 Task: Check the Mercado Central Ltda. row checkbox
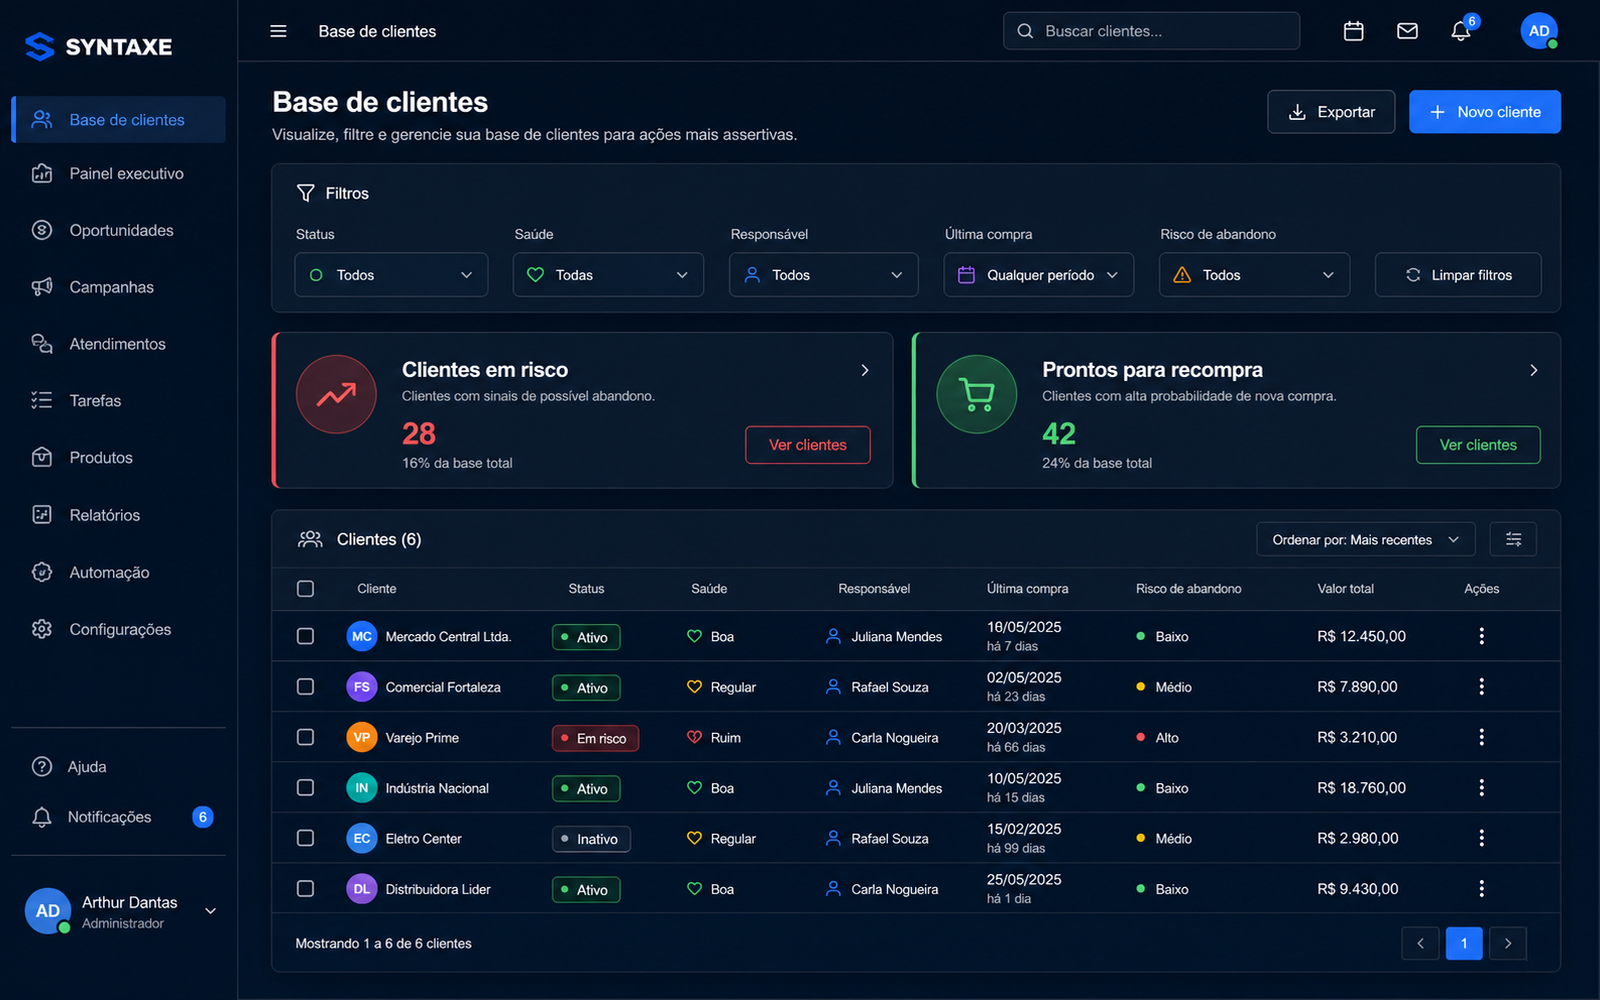pos(306,636)
